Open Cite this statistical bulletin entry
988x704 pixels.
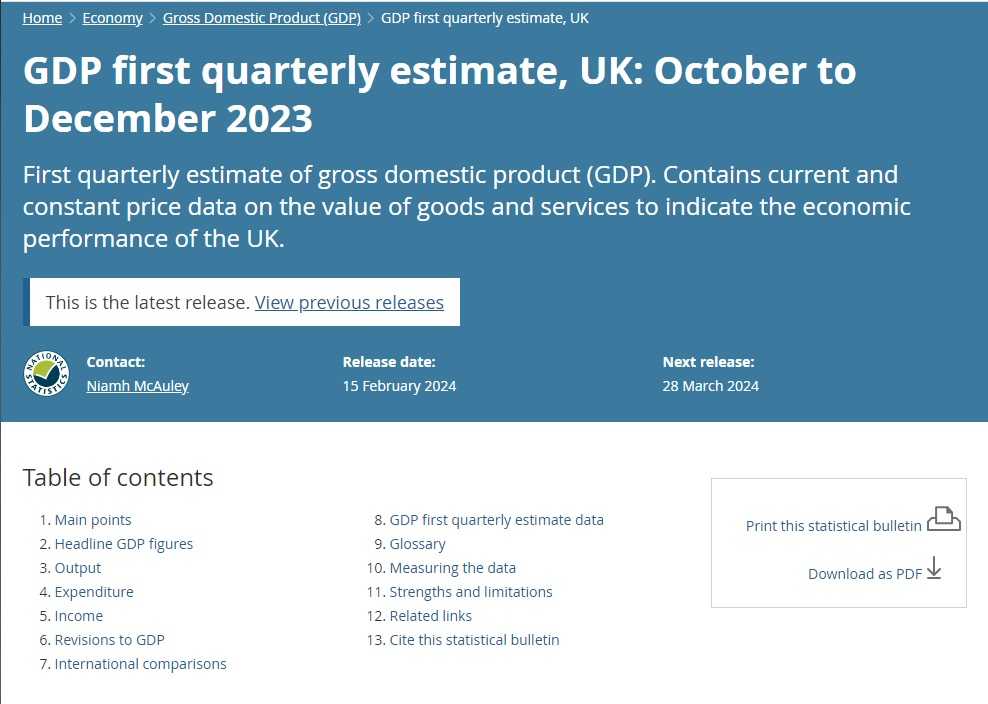(x=474, y=640)
